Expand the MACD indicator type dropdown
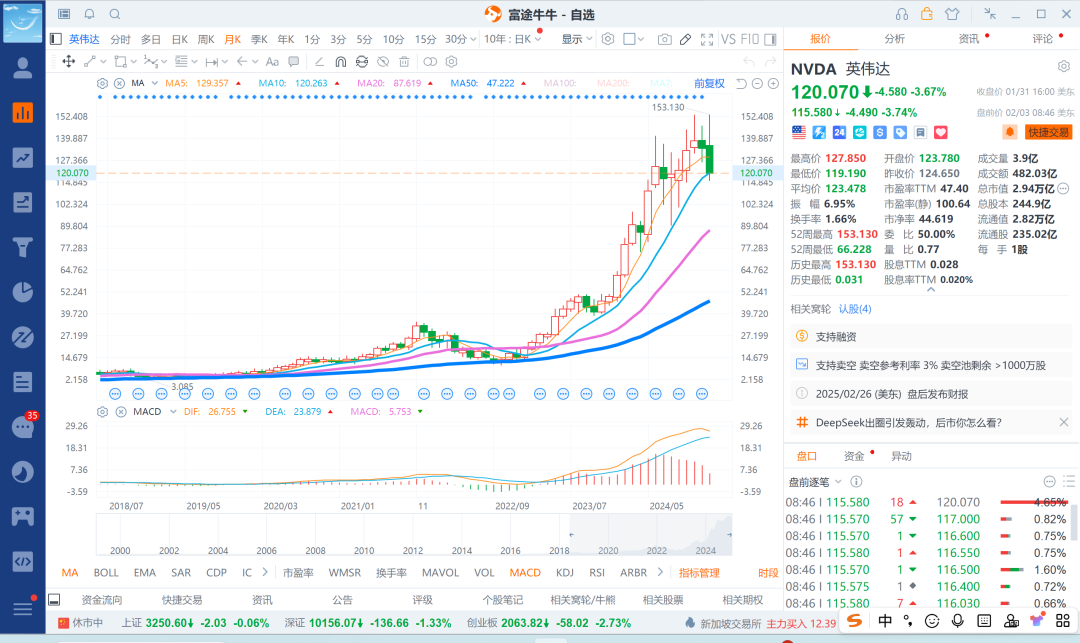The width and height of the screenshot is (1080, 643). tap(173, 412)
